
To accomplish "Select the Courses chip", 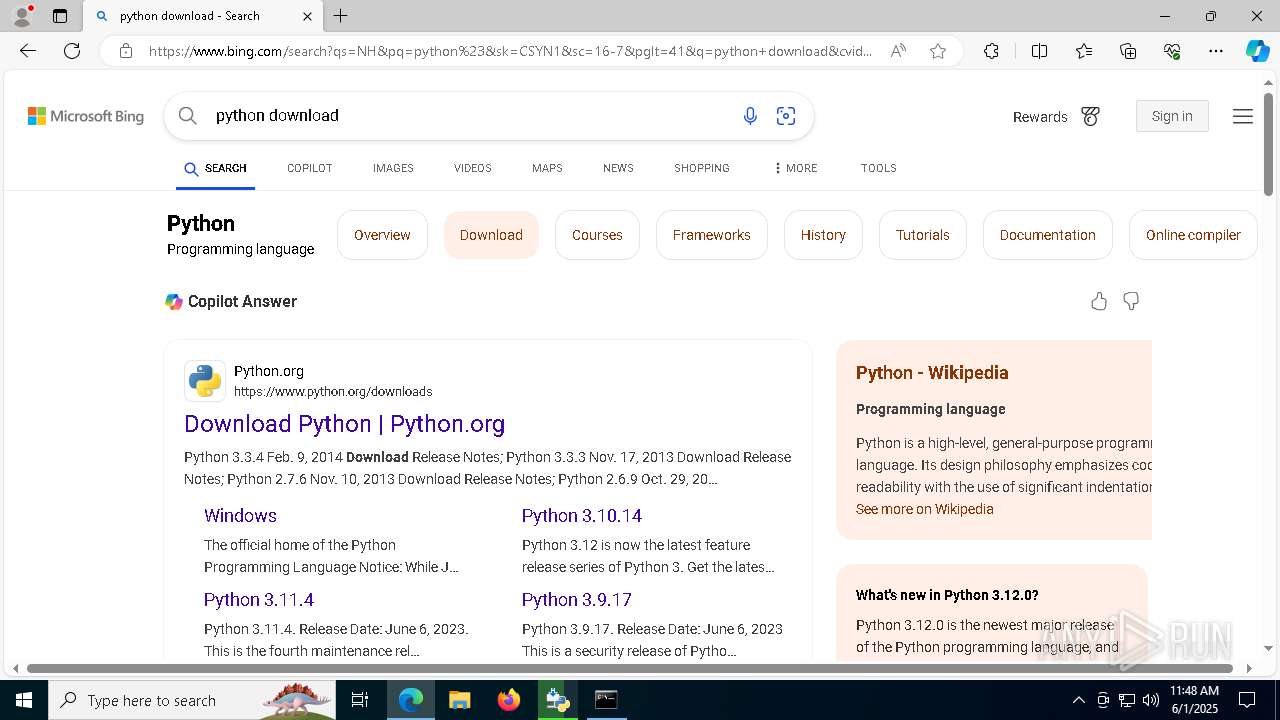I will point(597,235).
